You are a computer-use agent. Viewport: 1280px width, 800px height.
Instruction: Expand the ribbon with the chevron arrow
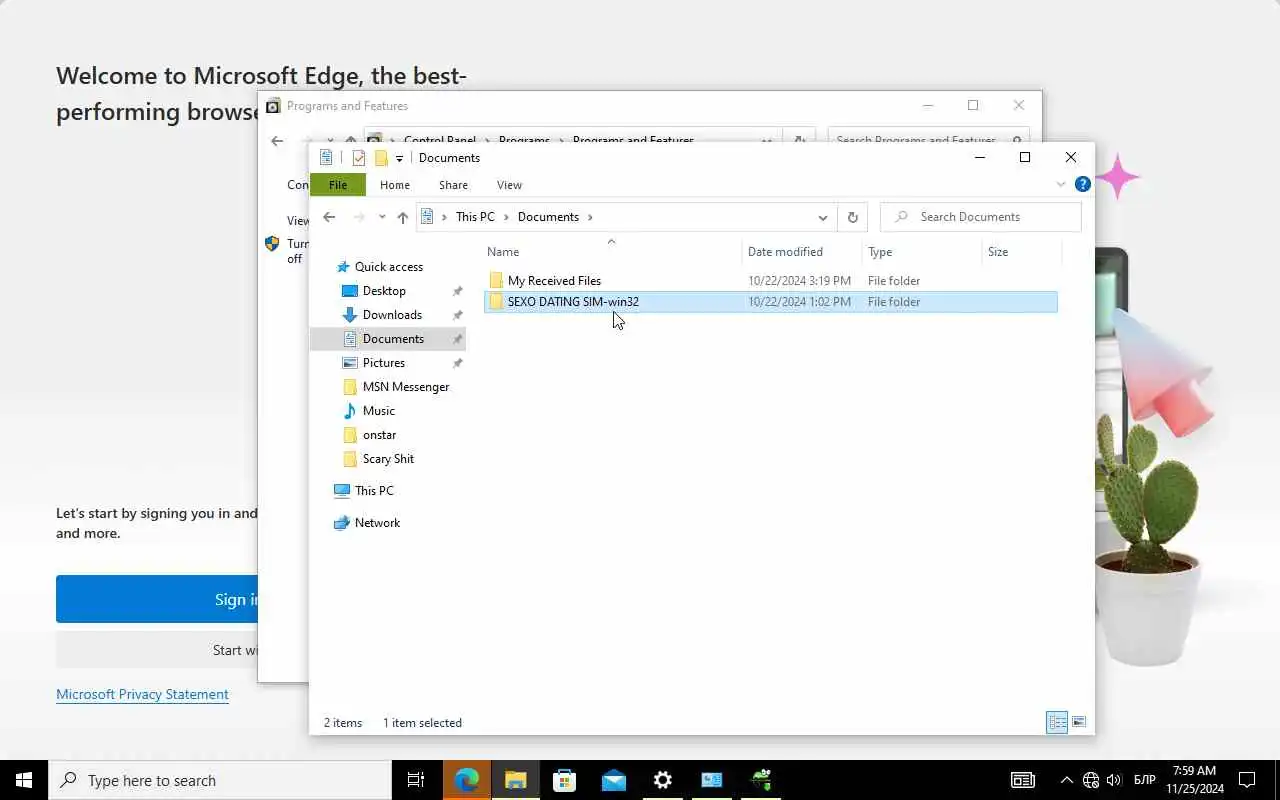click(1061, 185)
